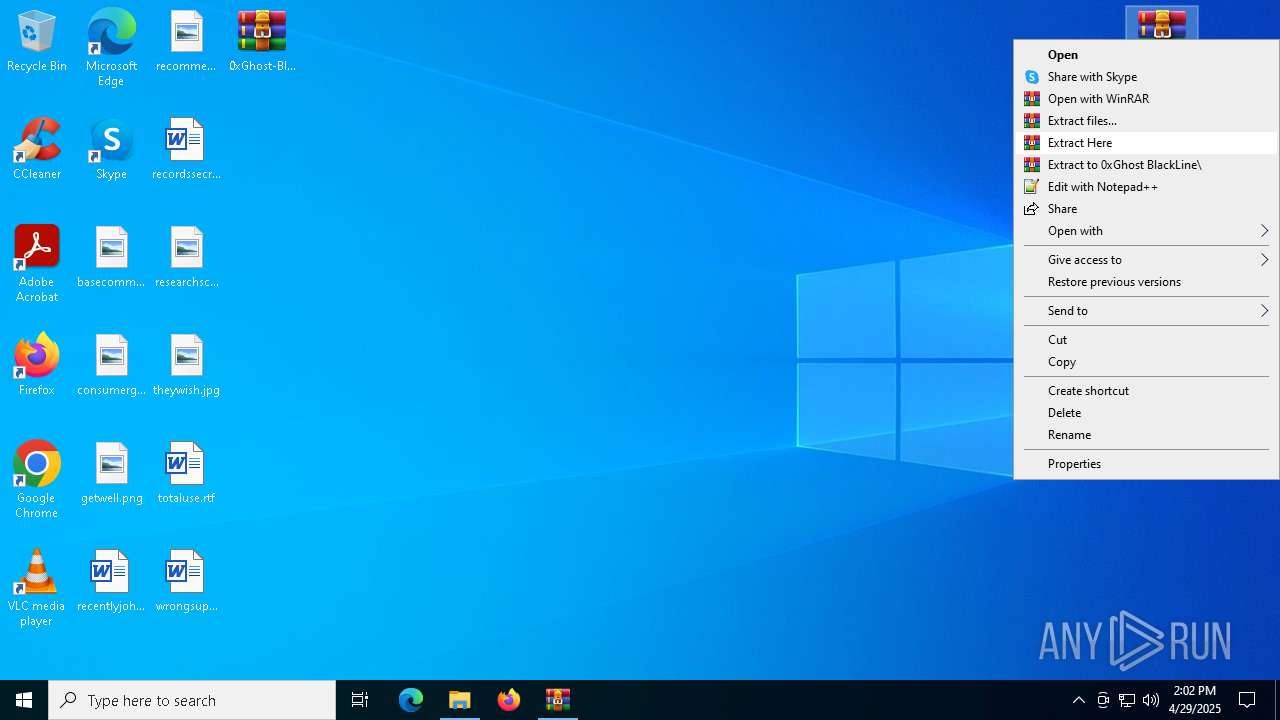Choose Extract to 0xGhost BlackLine\ entry
Image resolution: width=1280 pixels, height=720 pixels.
point(1146,165)
